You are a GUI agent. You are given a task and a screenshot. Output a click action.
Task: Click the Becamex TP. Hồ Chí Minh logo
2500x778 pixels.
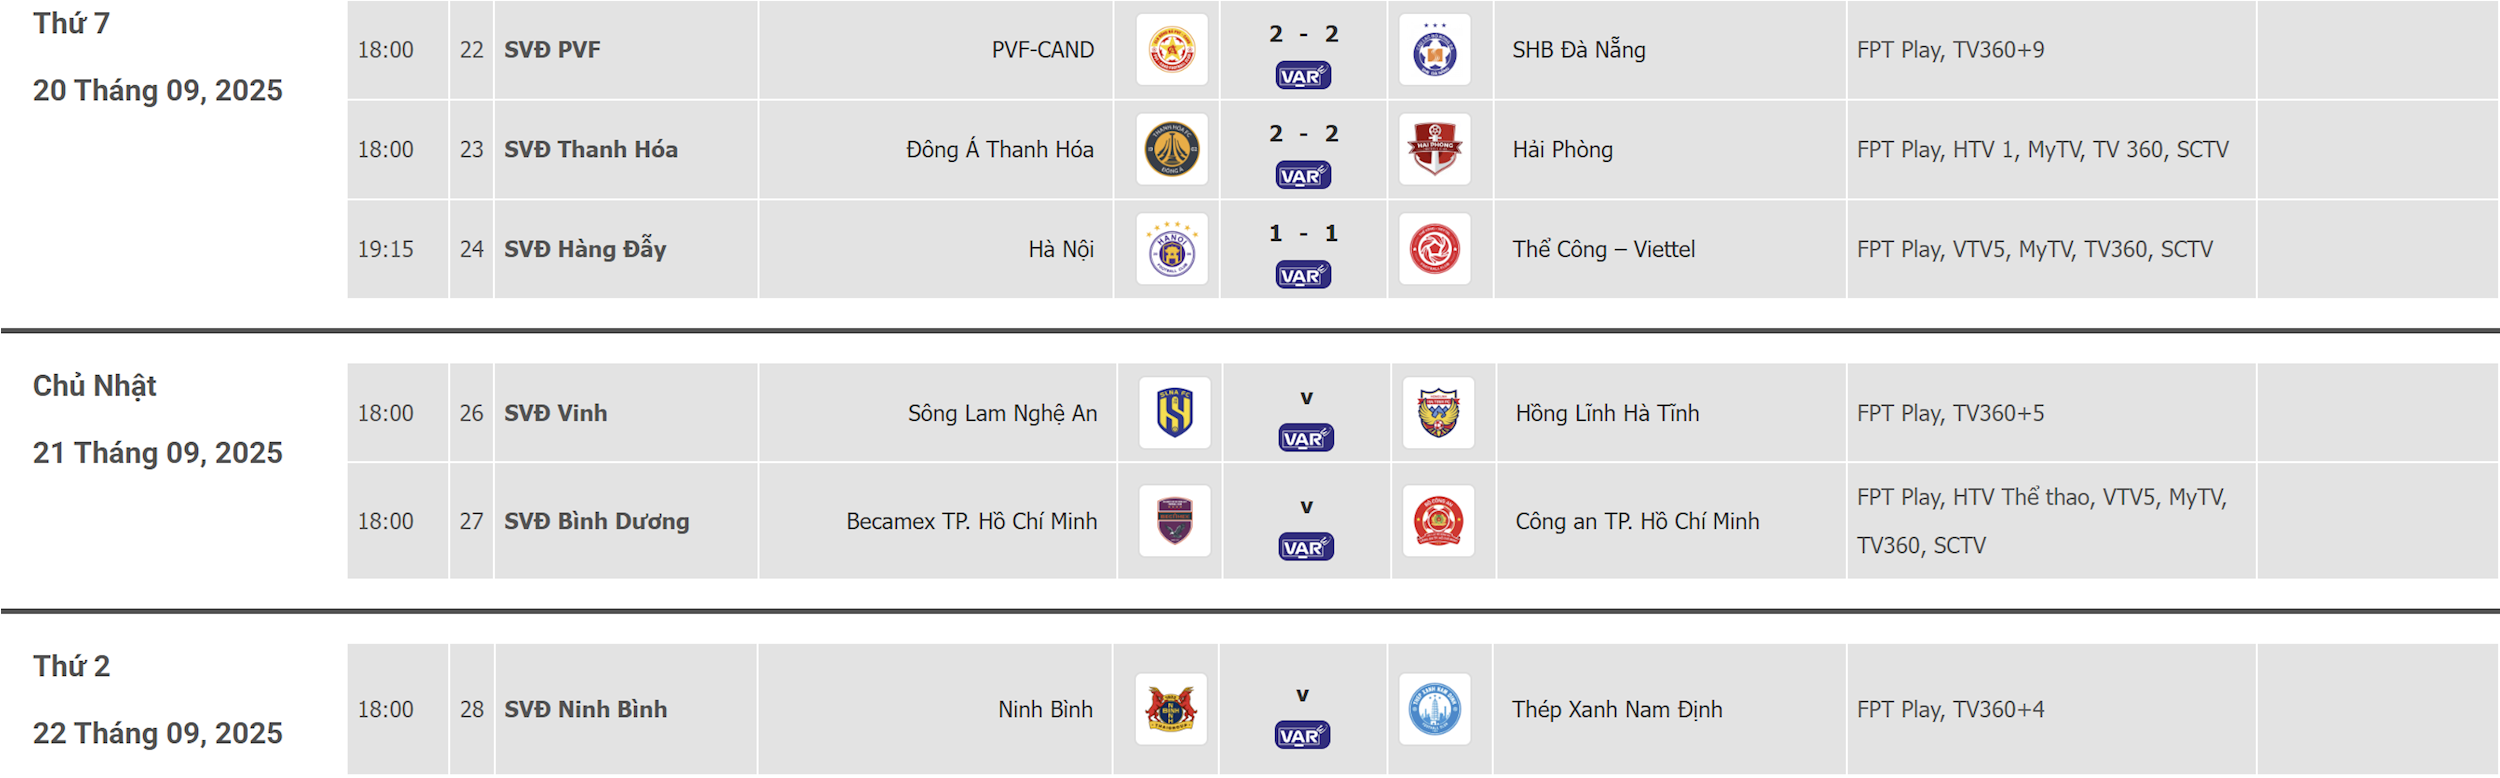click(x=1175, y=521)
